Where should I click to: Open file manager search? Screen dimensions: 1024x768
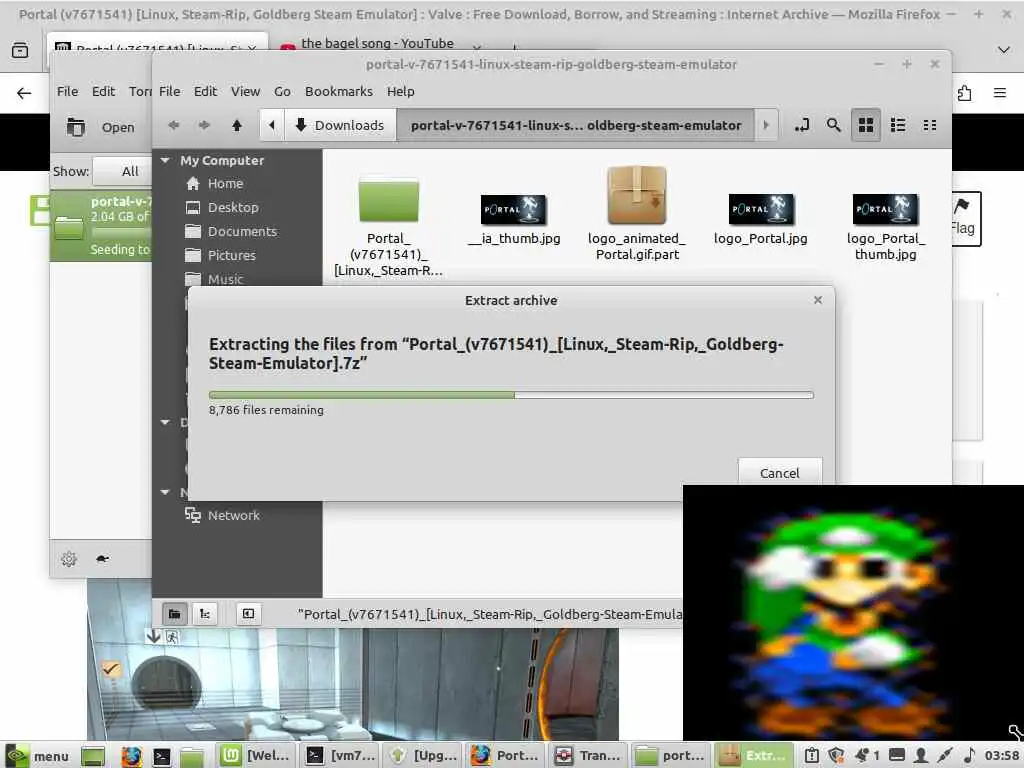833,125
